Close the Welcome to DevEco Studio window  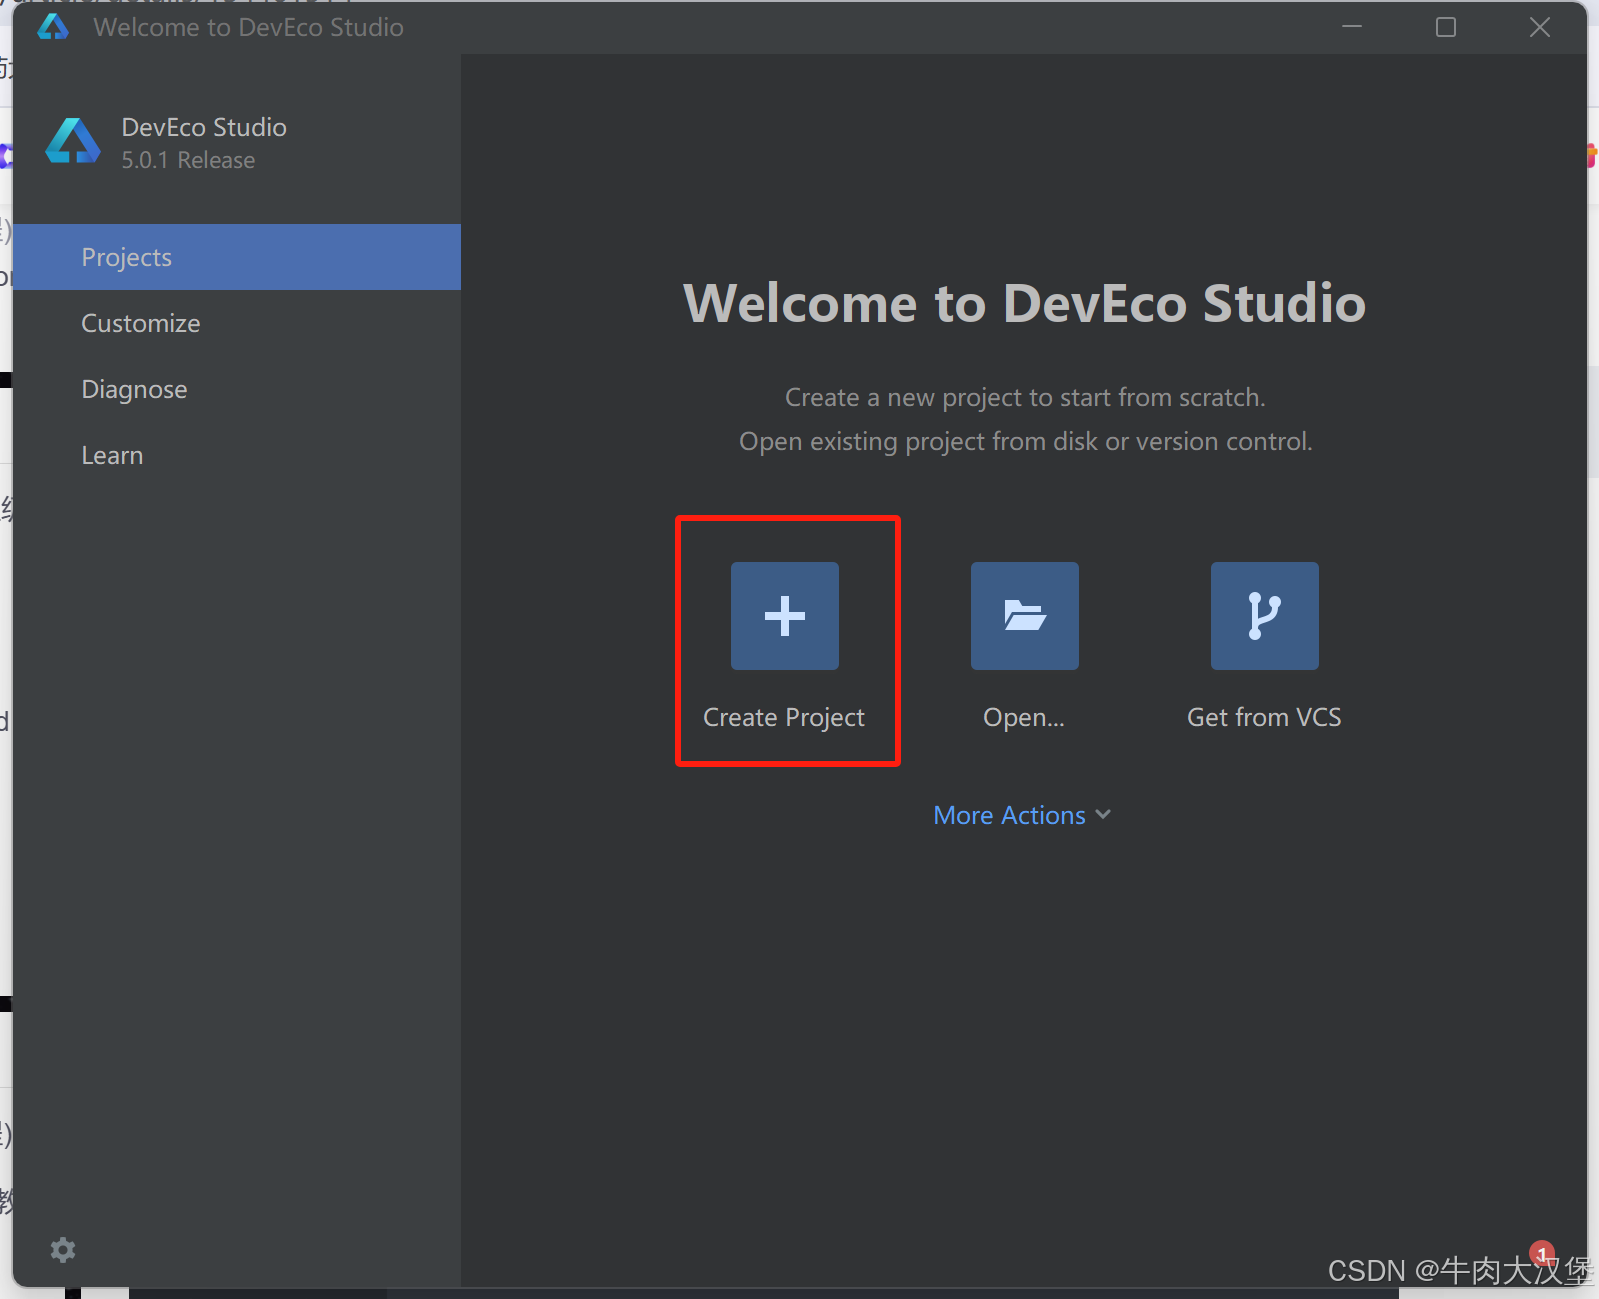1540,27
